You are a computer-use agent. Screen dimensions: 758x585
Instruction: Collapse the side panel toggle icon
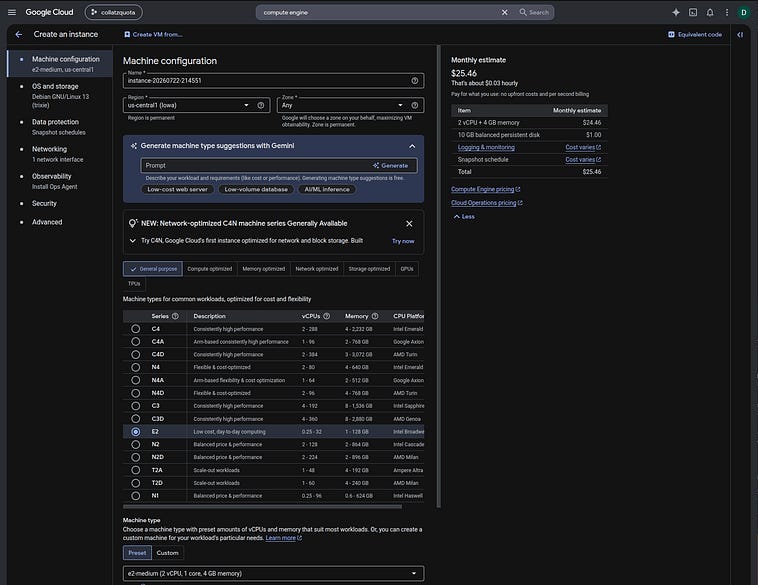(x=740, y=34)
